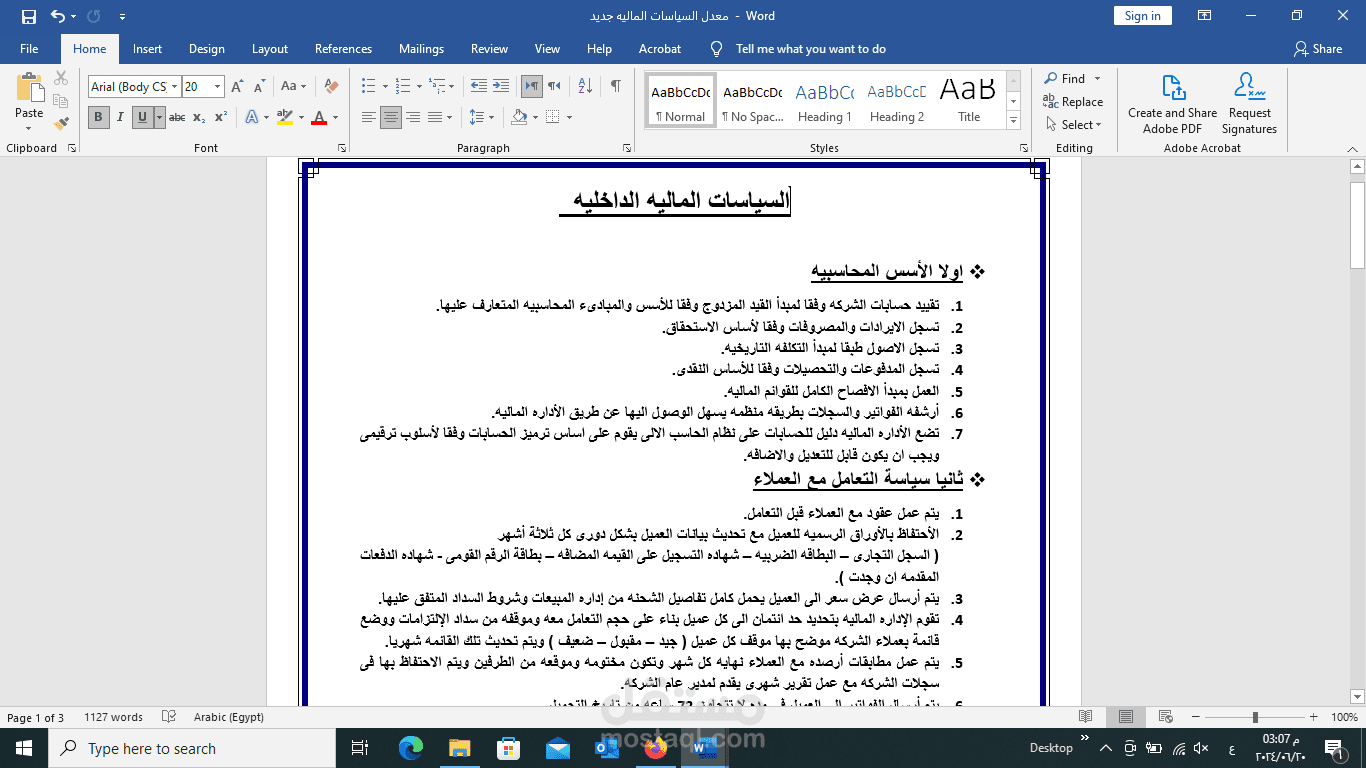Toggle Underline formatting
The width and height of the screenshot is (1366, 768).
[x=142, y=117]
